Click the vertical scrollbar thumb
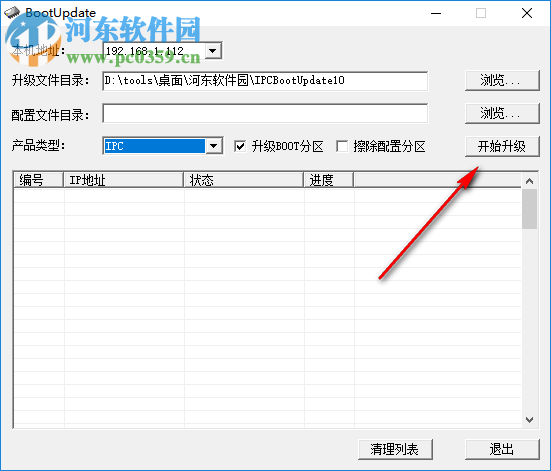The height and width of the screenshot is (471, 551). click(x=530, y=209)
